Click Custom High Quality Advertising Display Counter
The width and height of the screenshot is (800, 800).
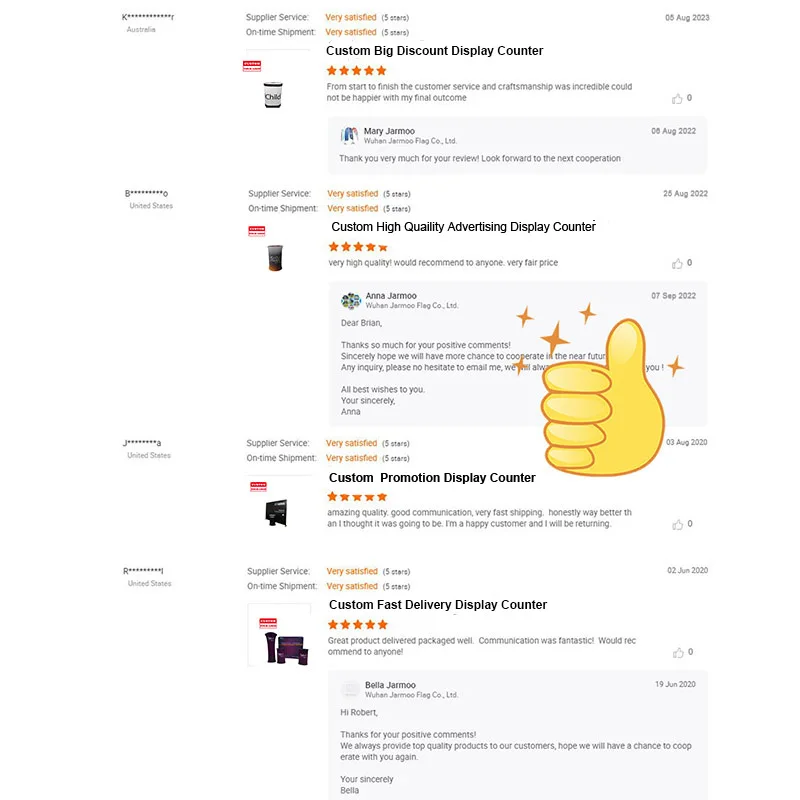coord(463,227)
